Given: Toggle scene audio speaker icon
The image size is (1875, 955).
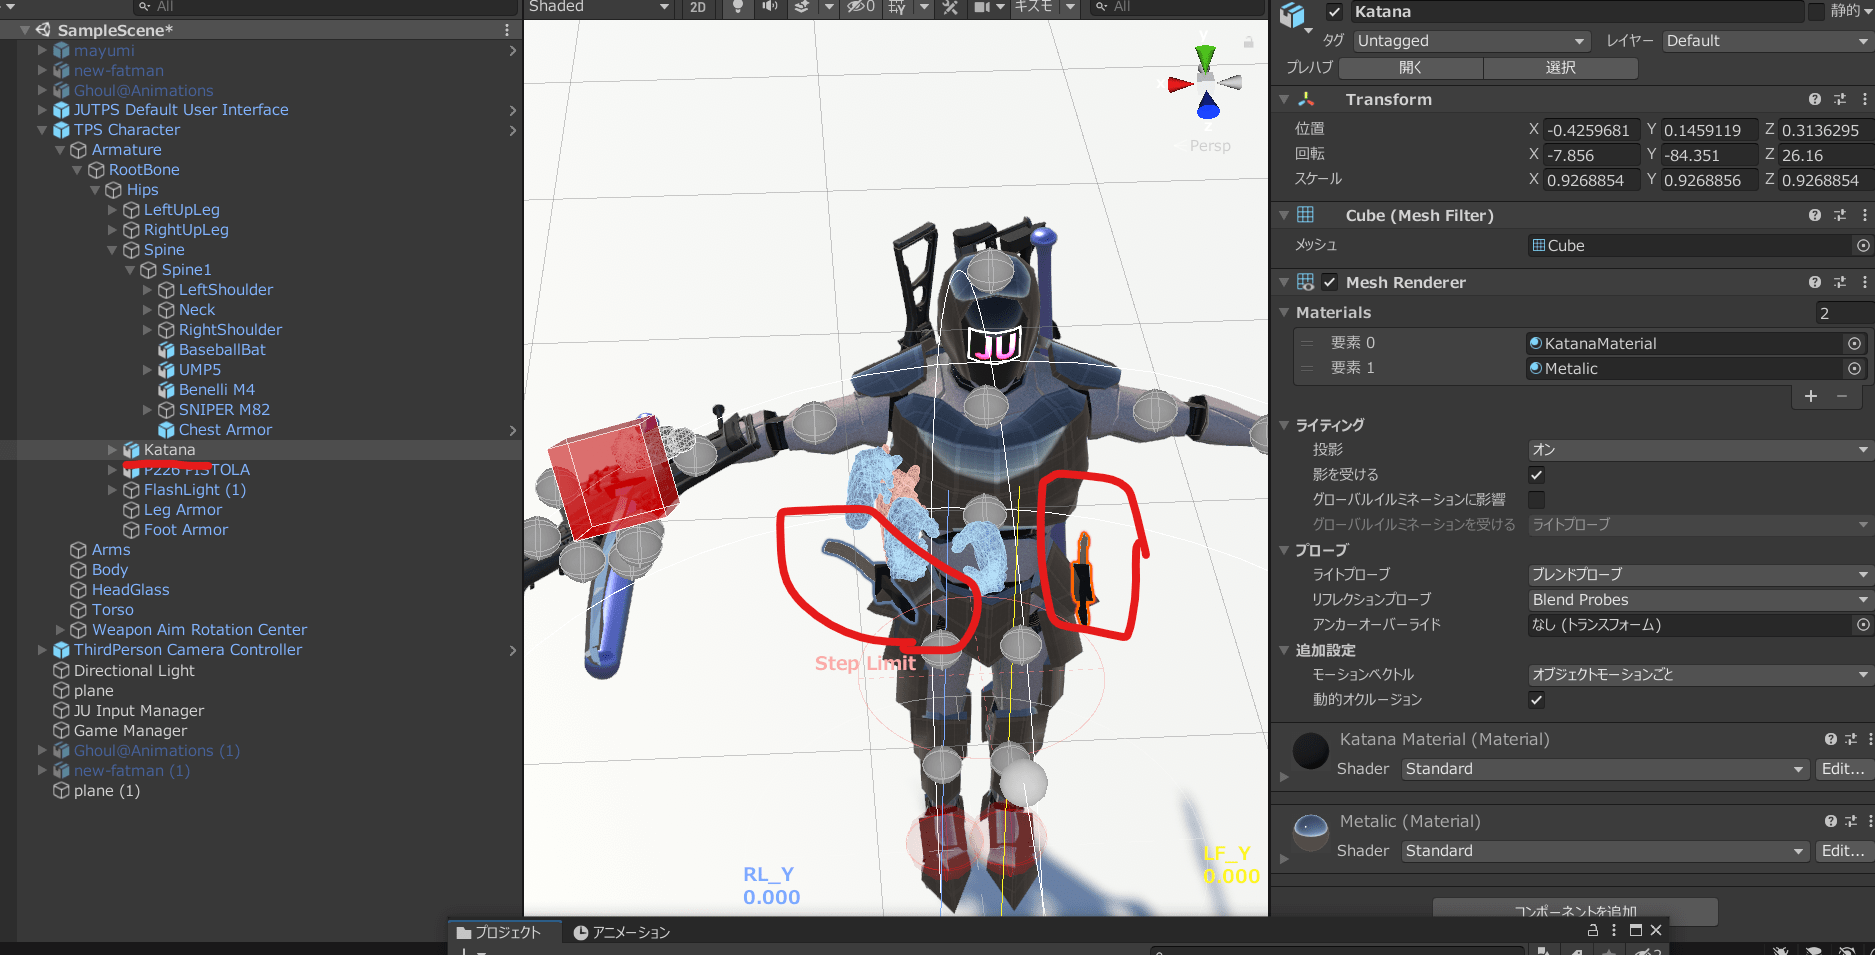Looking at the screenshot, I should [769, 7].
